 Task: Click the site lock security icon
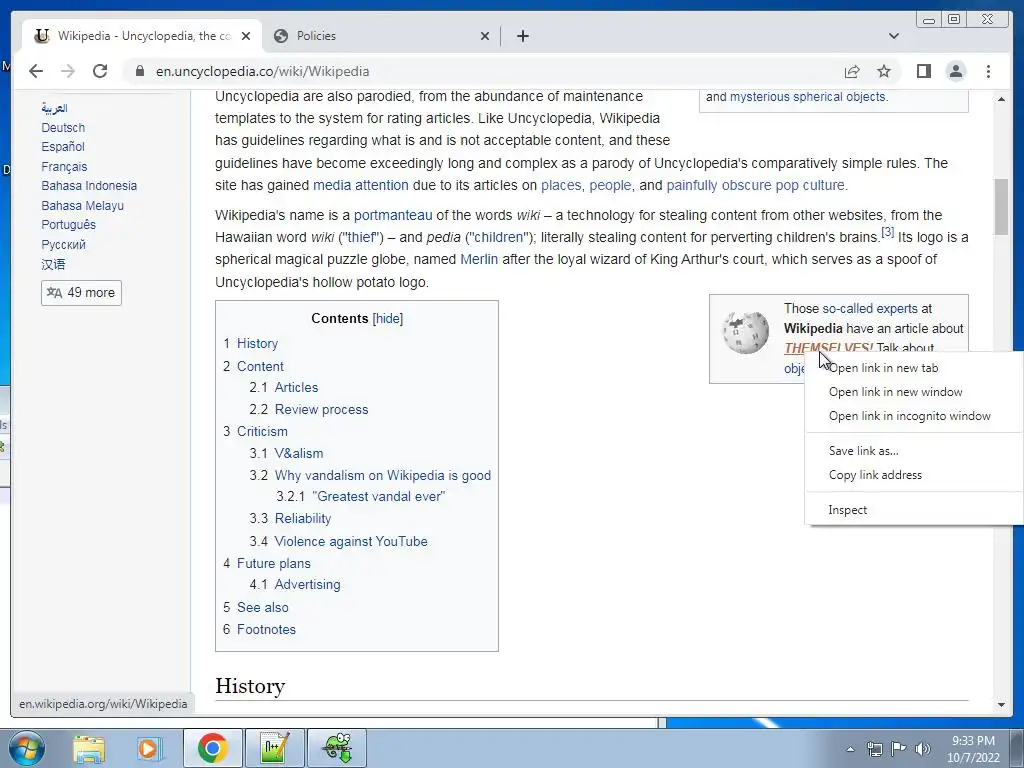click(x=139, y=71)
